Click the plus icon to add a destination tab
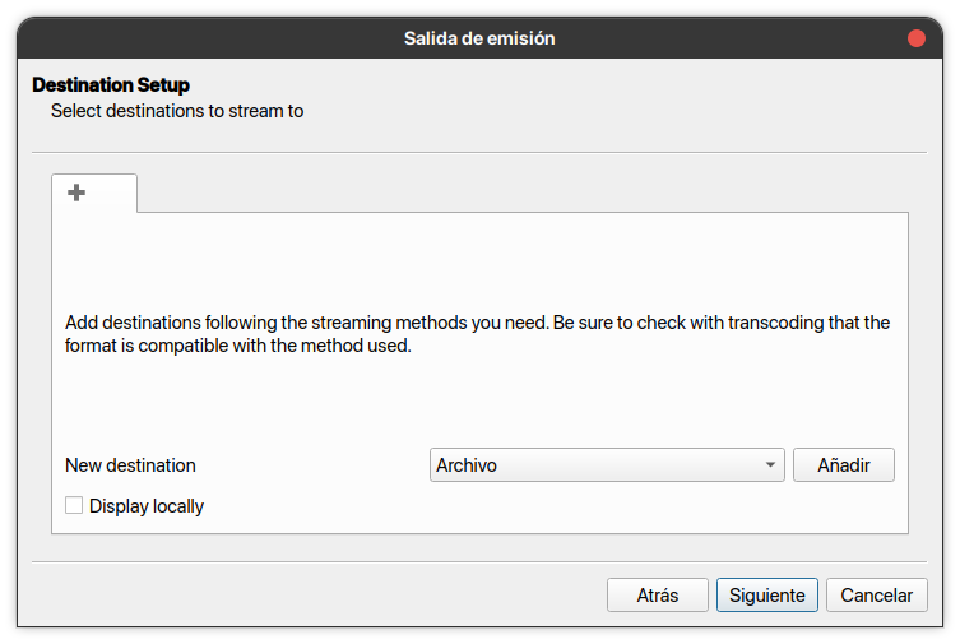Viewport: 960px width, 644px height. (77, 193)
